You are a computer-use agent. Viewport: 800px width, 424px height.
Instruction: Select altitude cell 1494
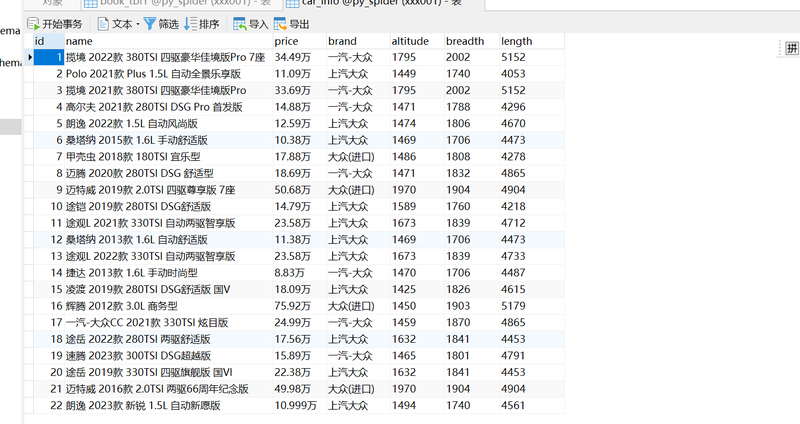[x=417, y=406]
